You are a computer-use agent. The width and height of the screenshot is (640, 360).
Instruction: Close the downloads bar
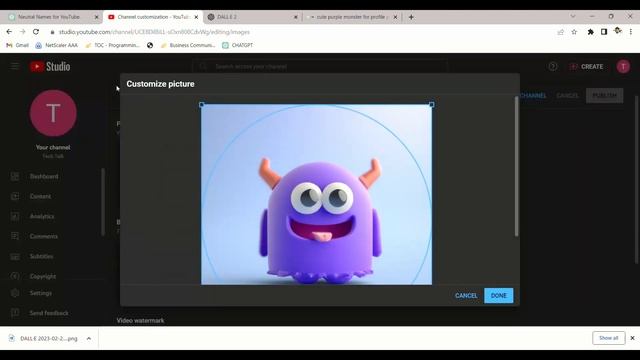(632, 338)
